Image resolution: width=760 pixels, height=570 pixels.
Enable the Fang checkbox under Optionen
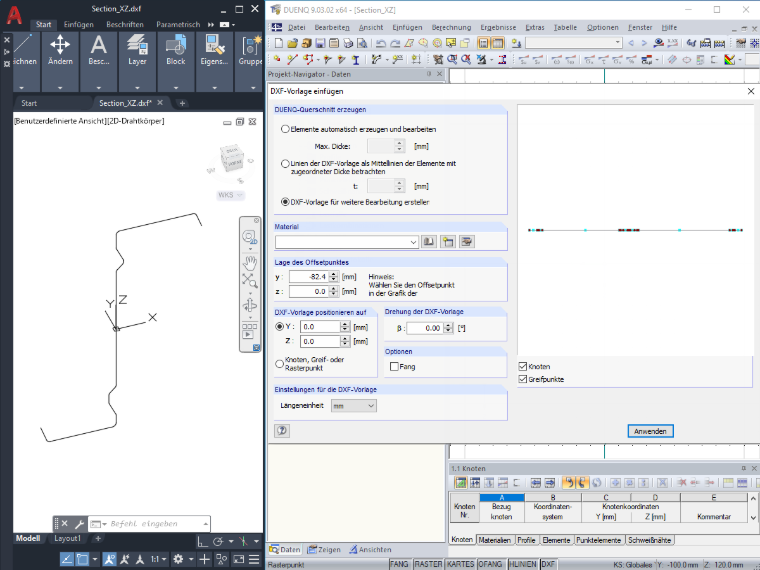point(394,366)
